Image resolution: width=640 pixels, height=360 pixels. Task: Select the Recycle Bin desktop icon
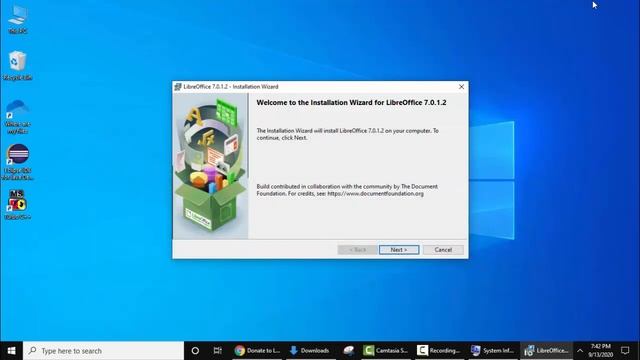point(18,65)
